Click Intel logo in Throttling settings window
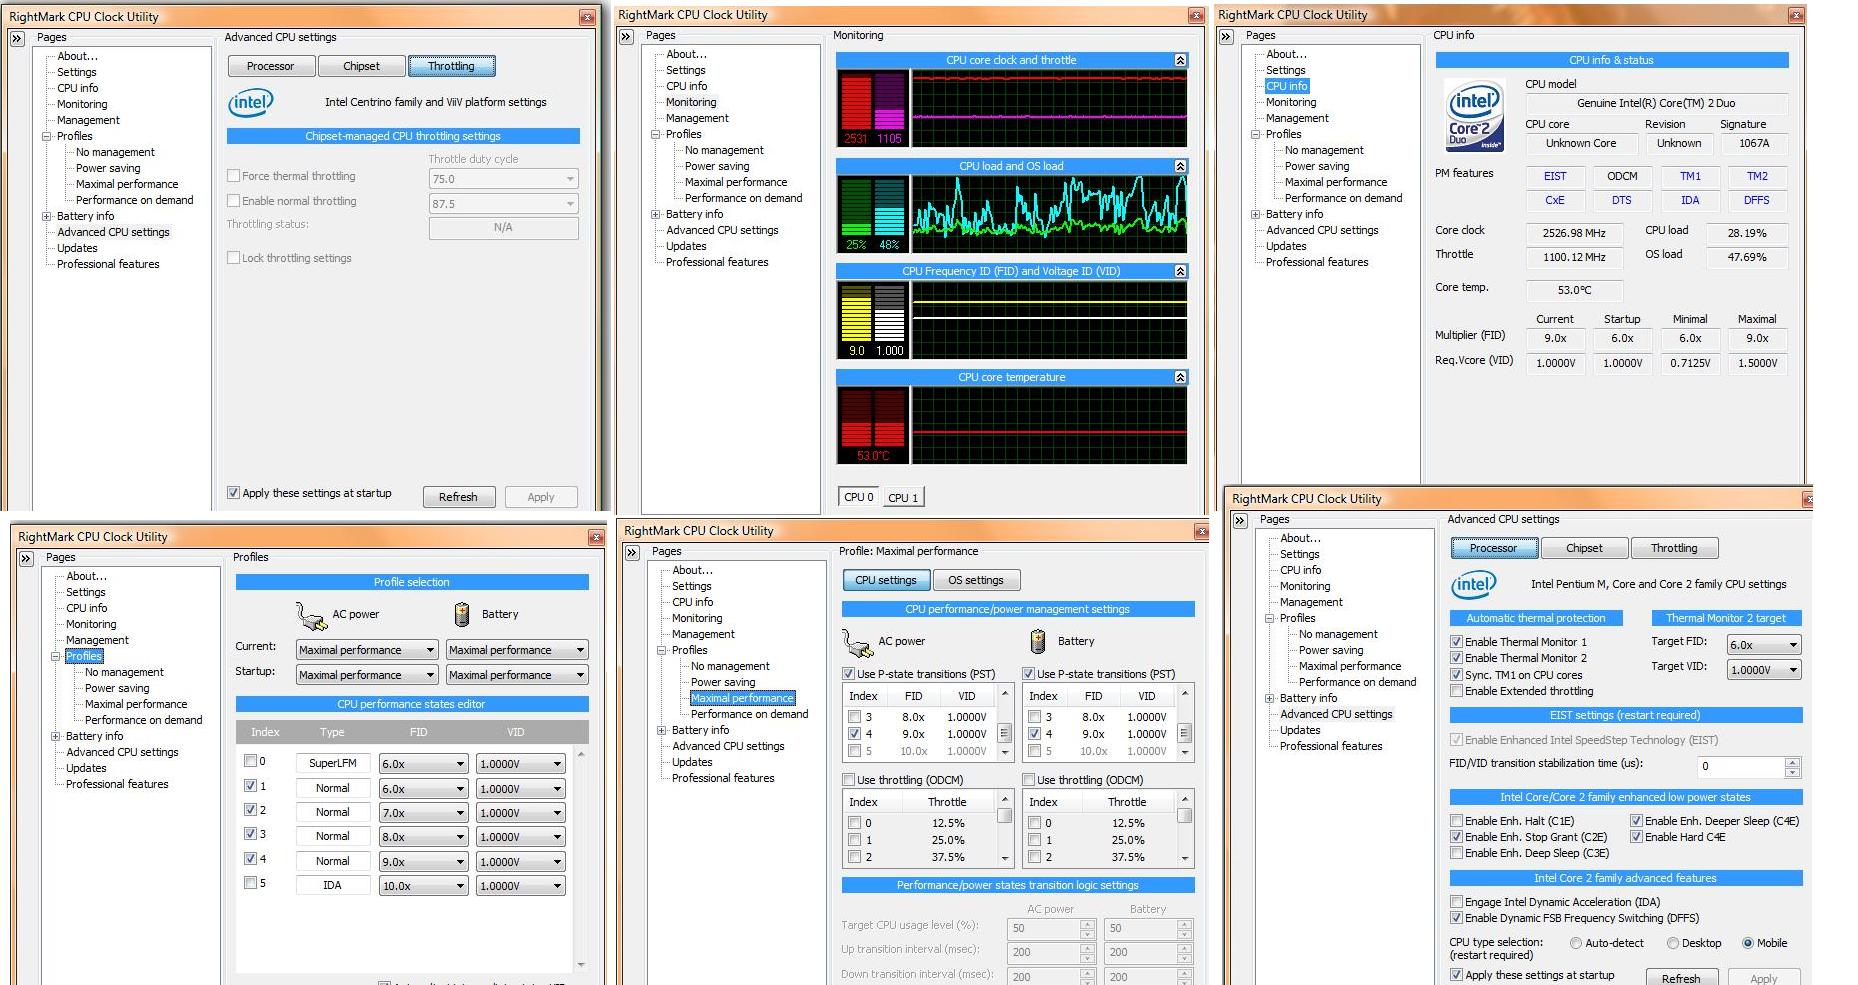This screenshot has height=985, width=1858. pos(251,102)
